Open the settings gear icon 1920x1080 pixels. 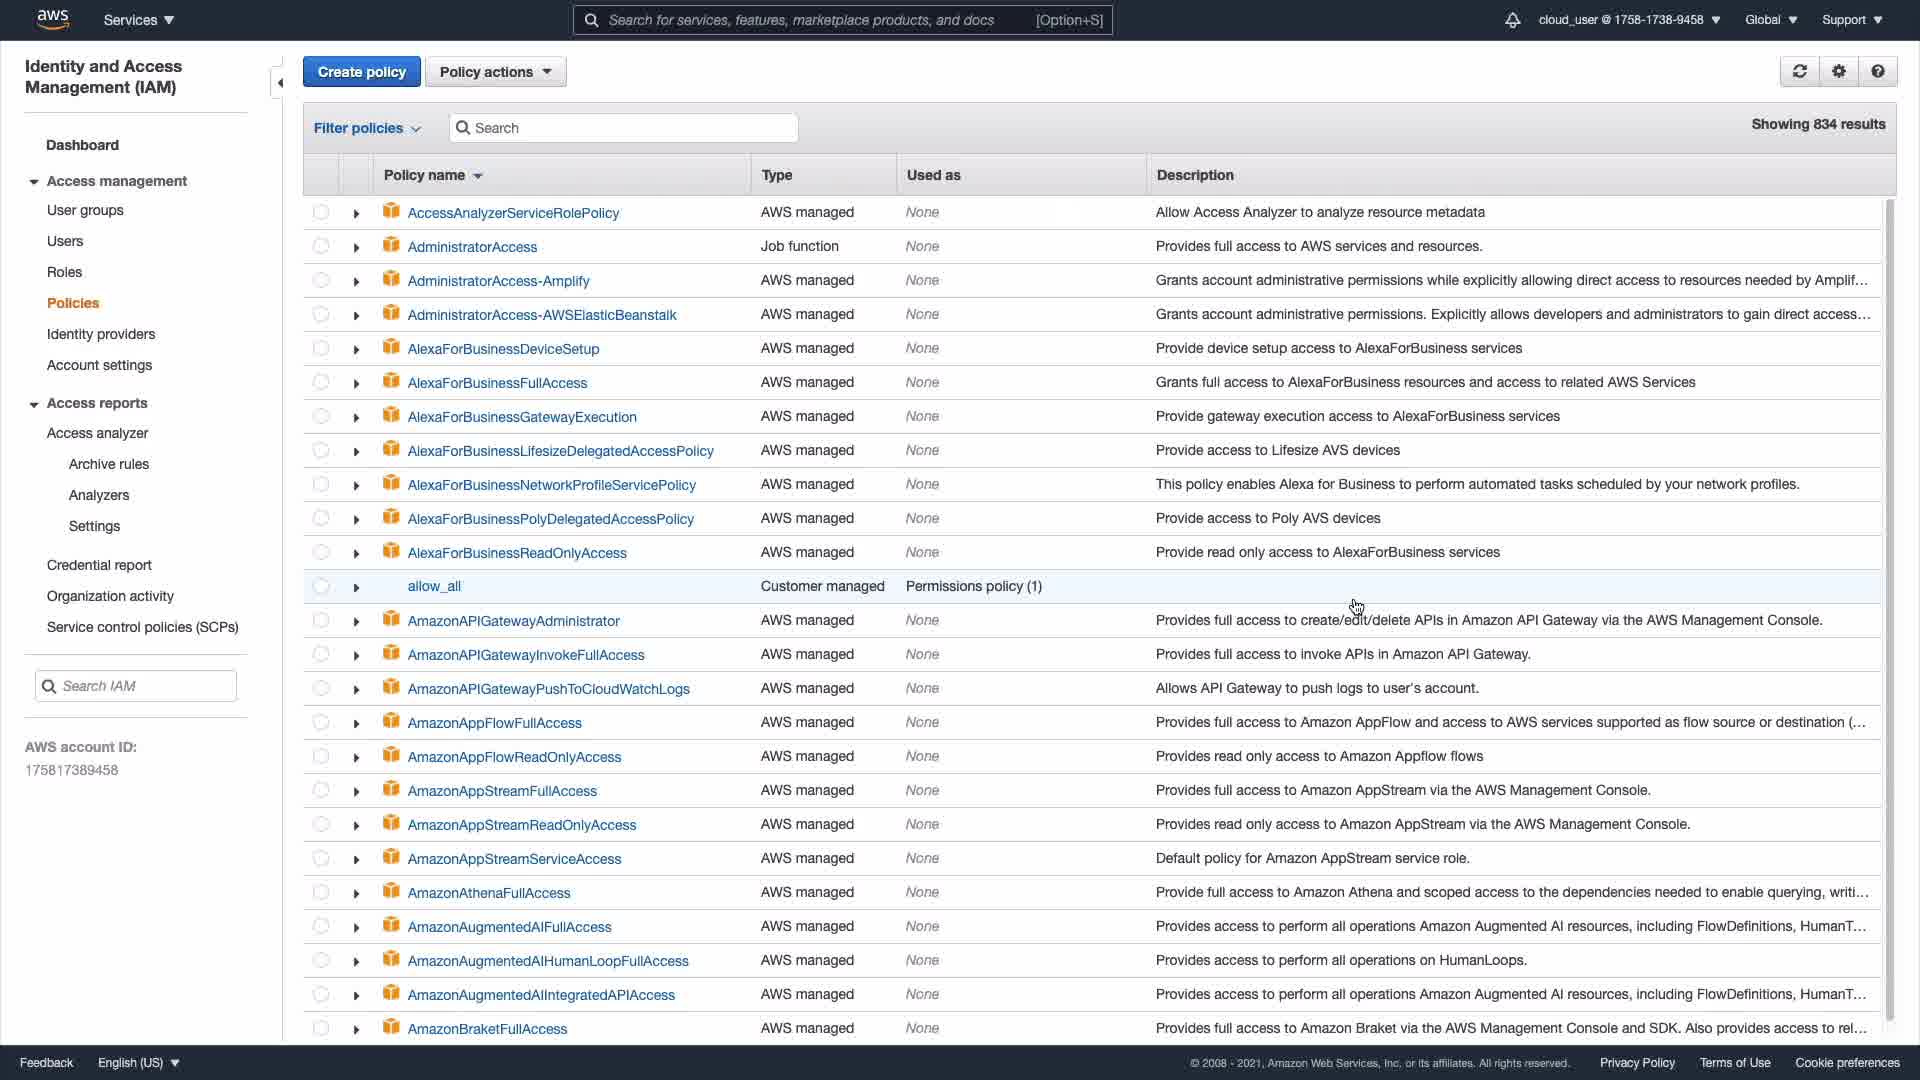click(1838, 71)
